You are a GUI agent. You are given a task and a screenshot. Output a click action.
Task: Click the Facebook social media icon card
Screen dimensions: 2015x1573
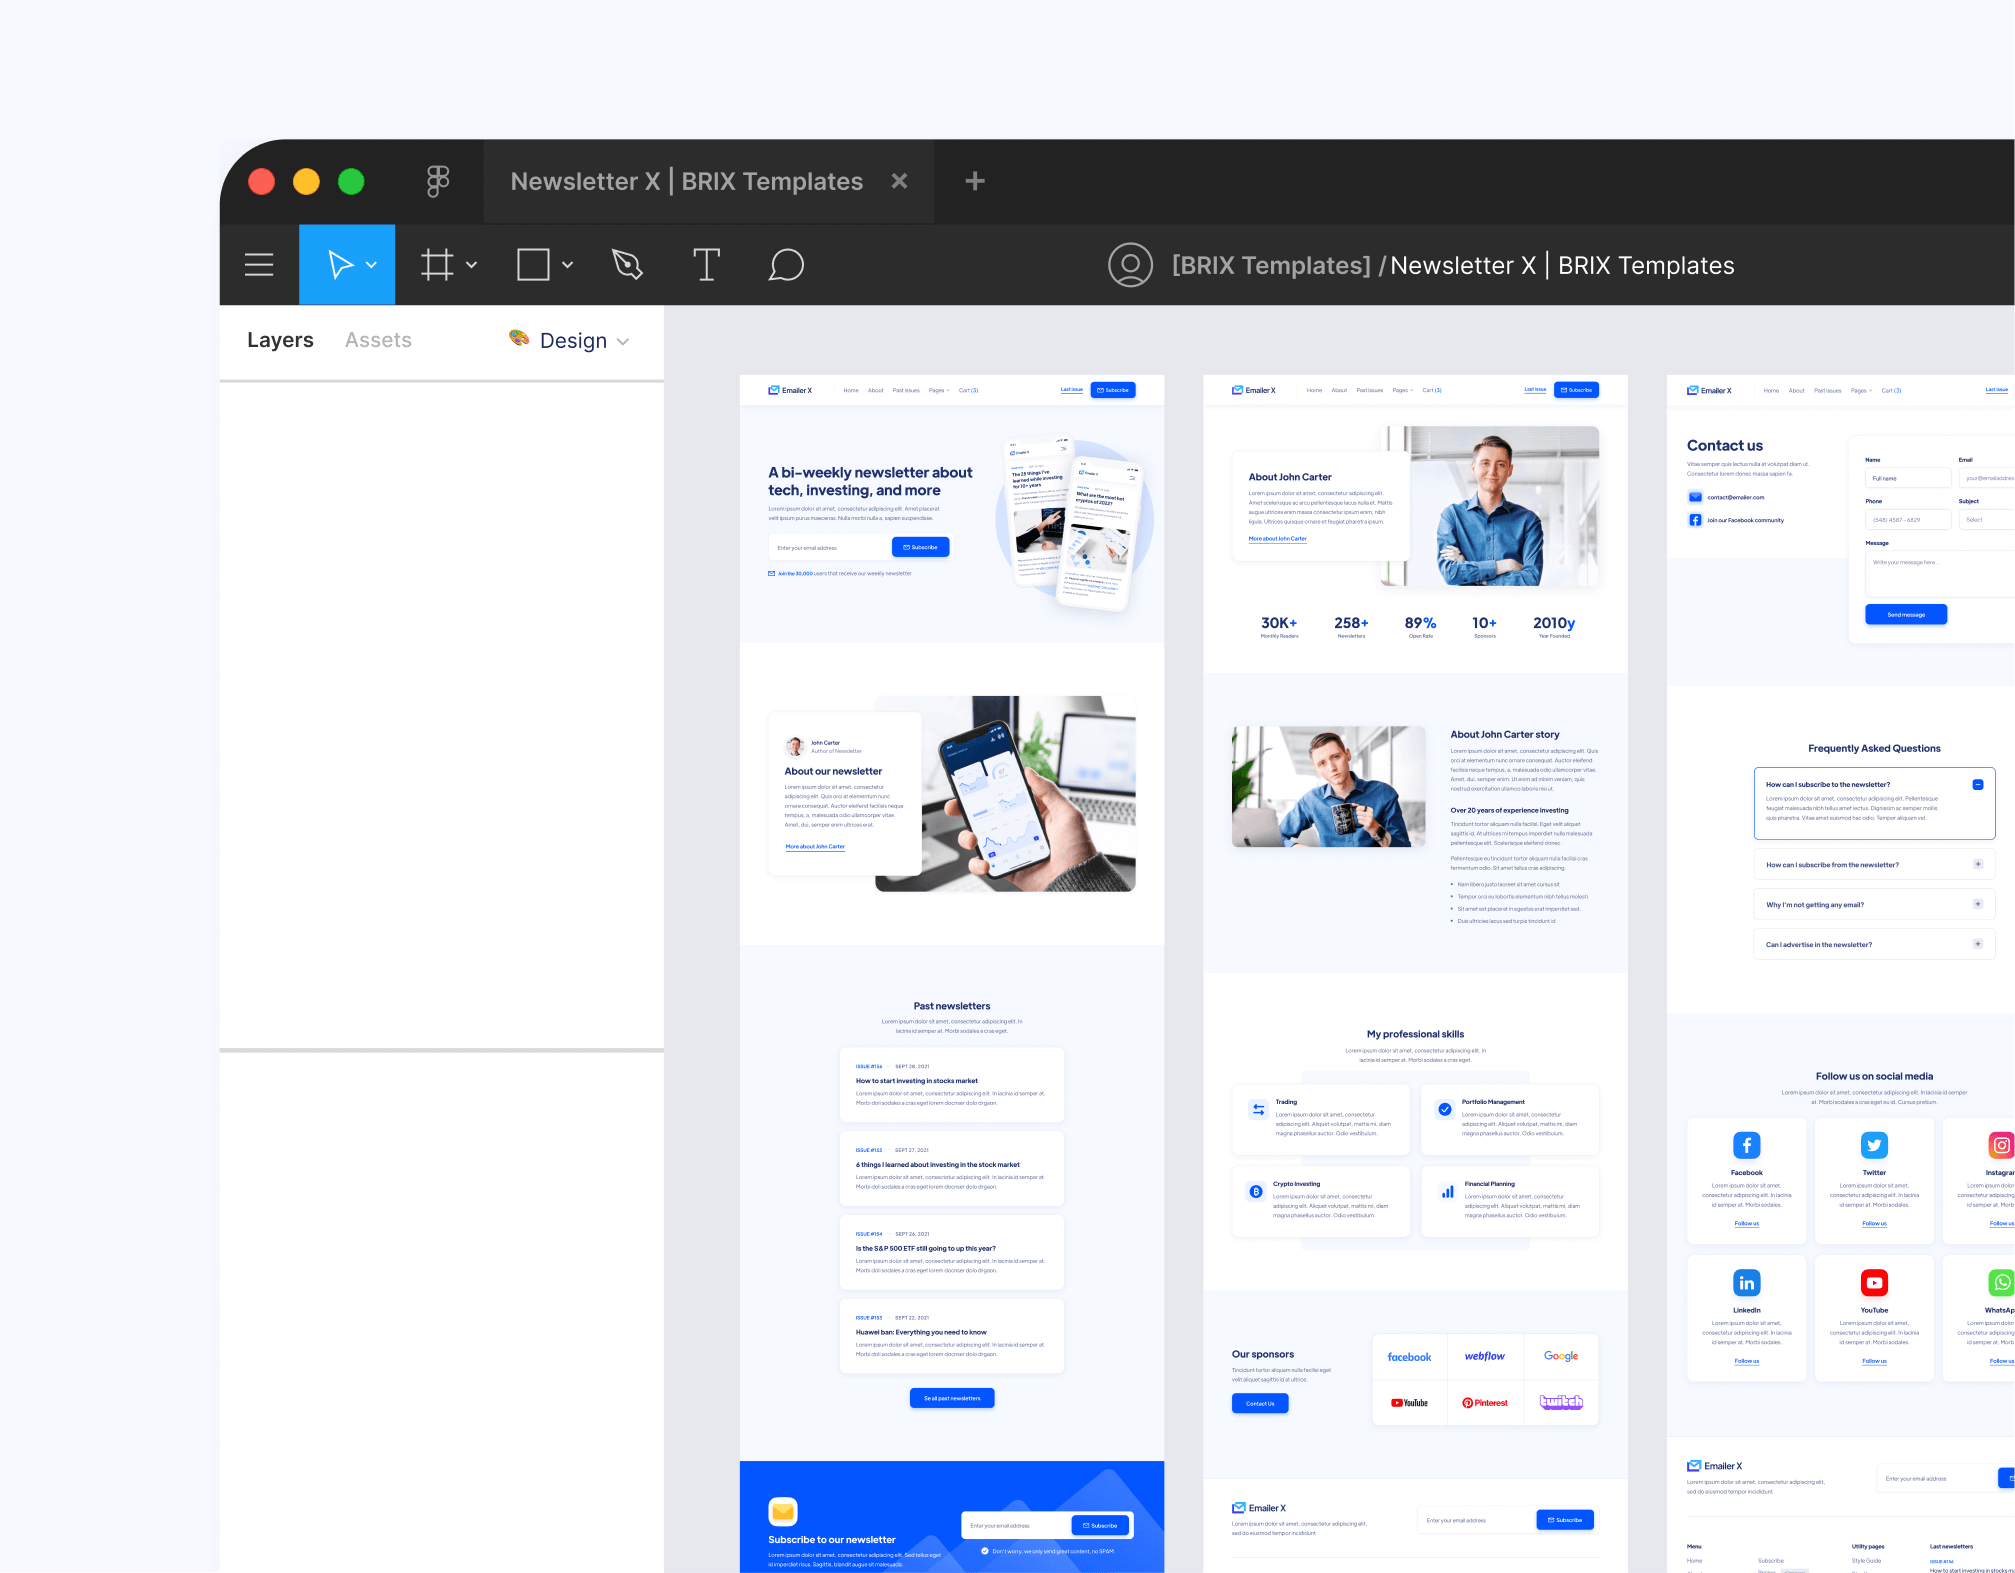click(1747, 1145)
